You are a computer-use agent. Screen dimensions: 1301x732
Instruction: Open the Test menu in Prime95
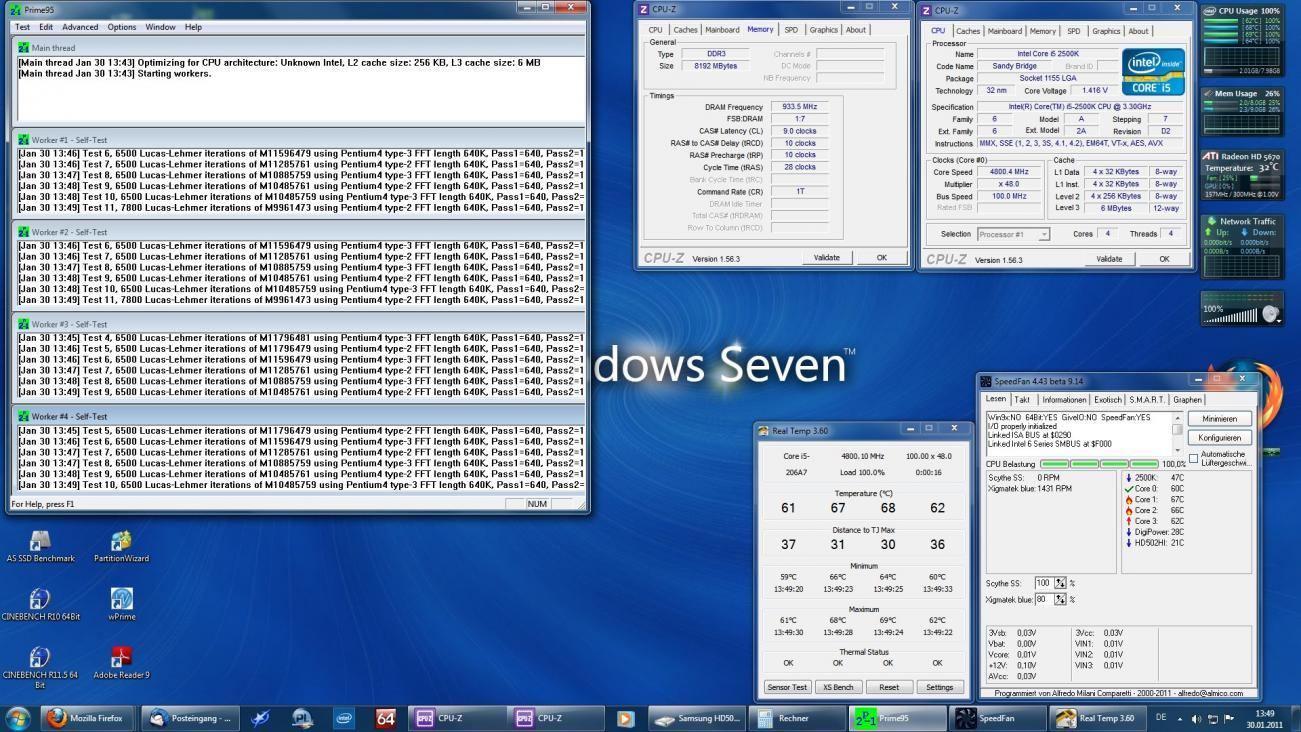22,27
